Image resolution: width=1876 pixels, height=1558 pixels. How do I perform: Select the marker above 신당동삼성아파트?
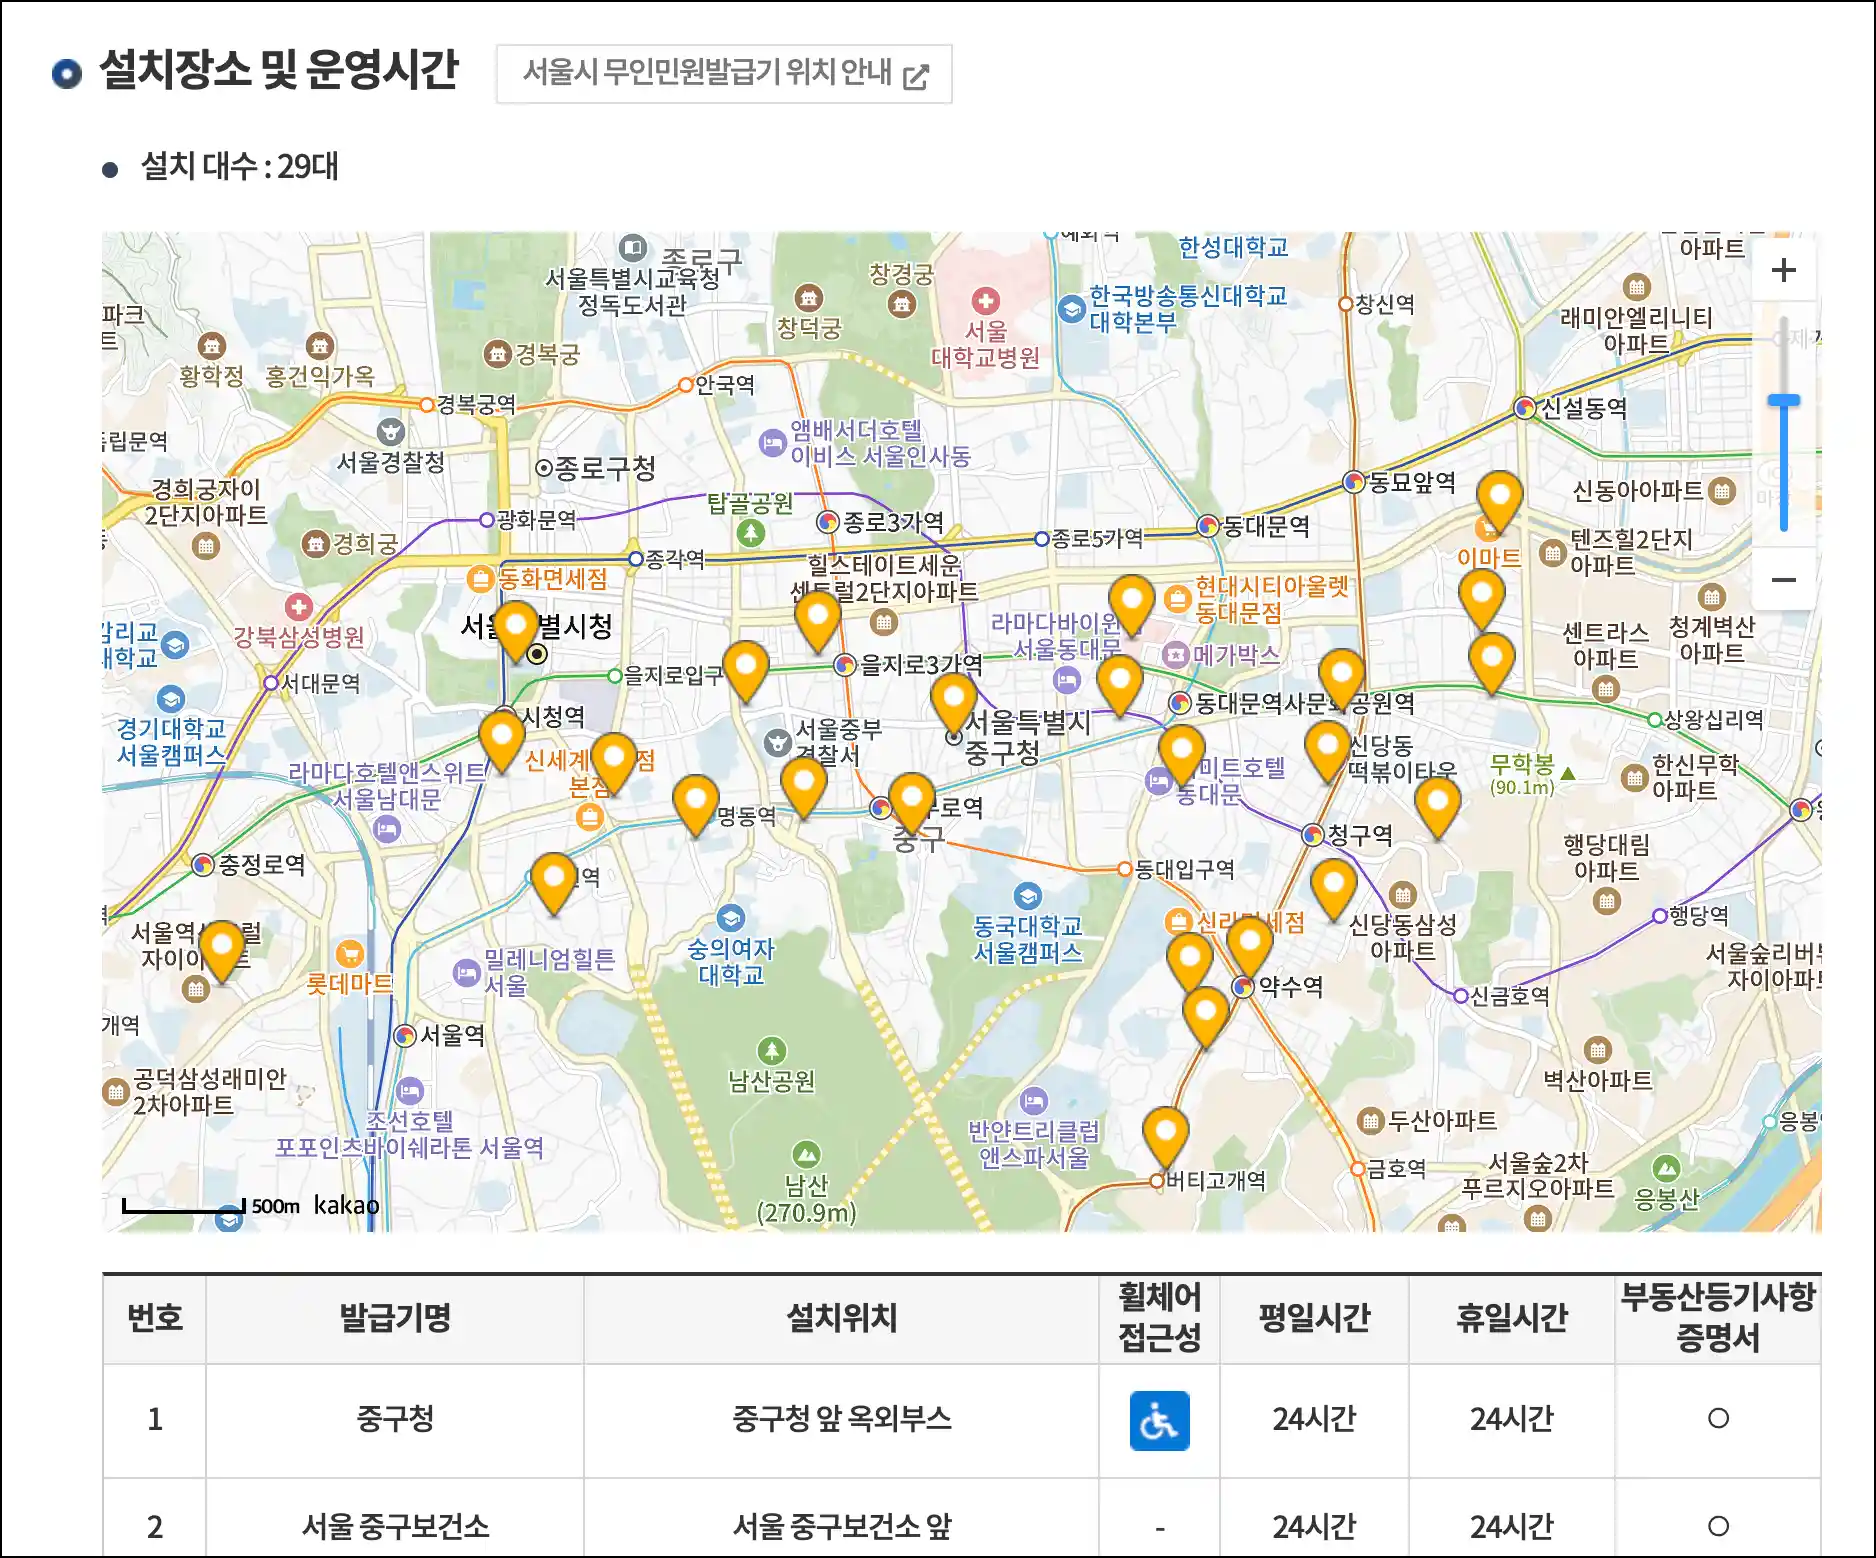click(x=1333, y=889)
